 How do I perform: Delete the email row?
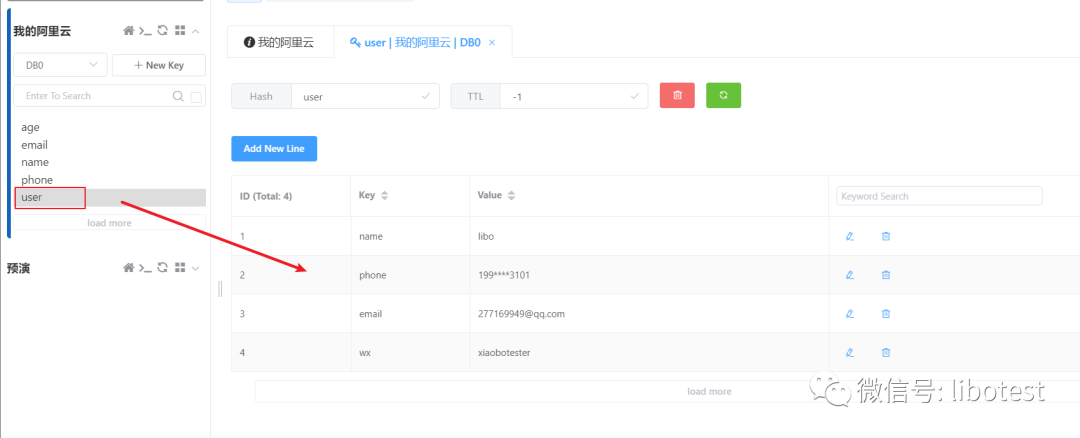886,313
